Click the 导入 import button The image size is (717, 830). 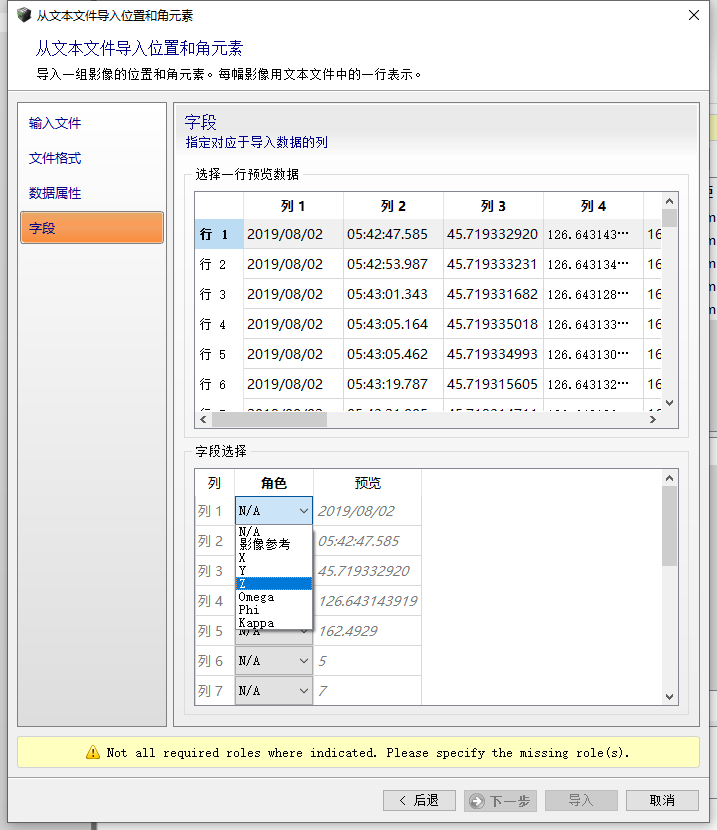[x=581, y=800]
